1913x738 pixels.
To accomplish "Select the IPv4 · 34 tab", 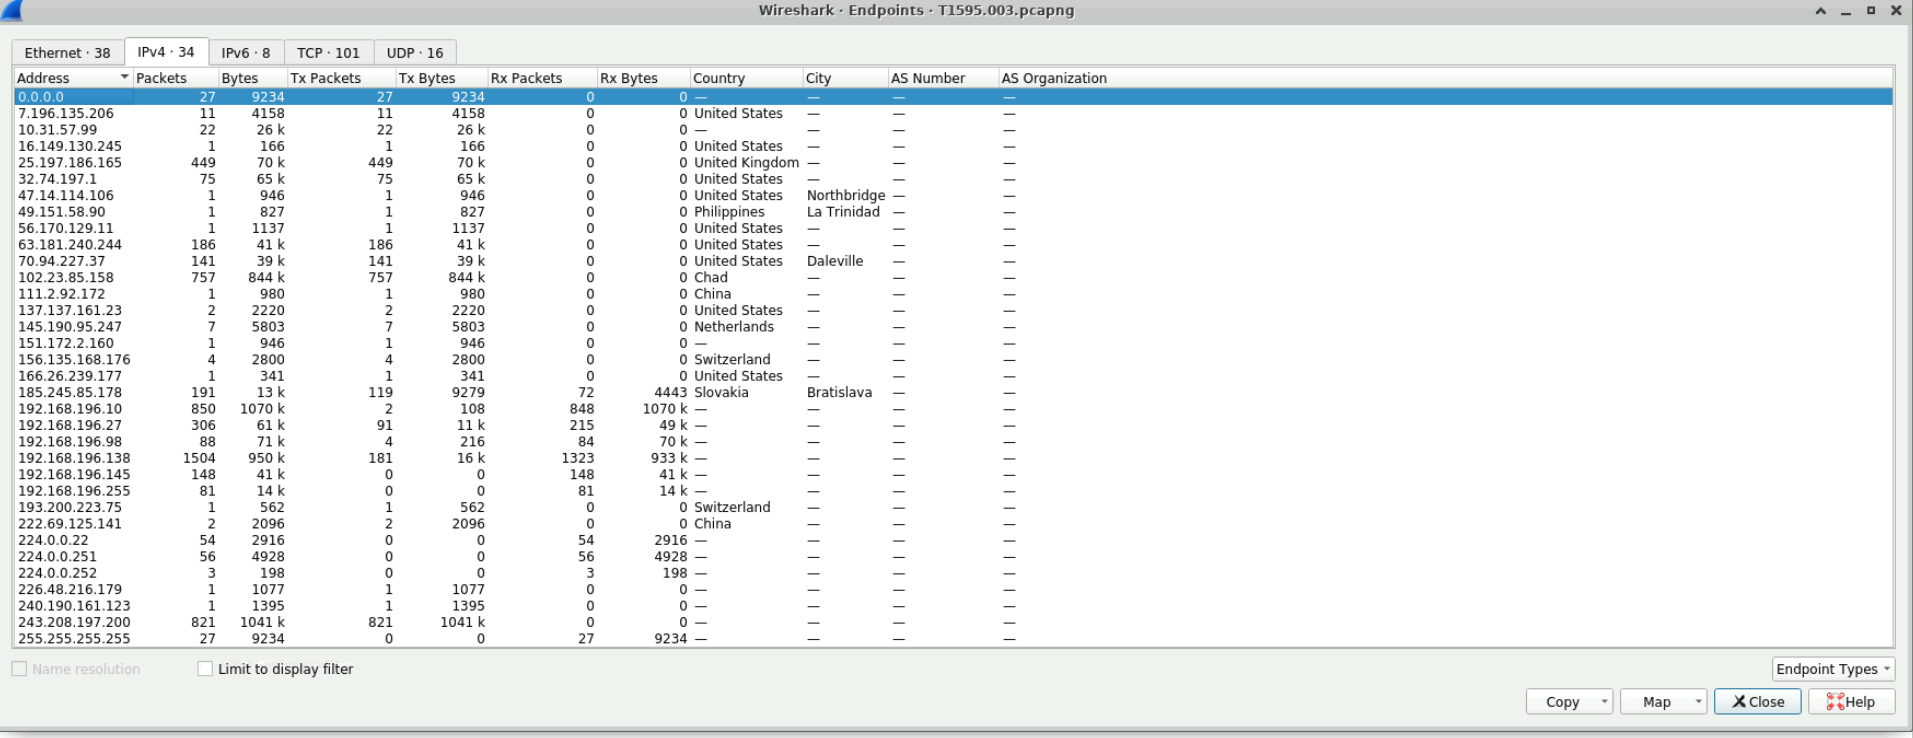I will pyautogui.click(x=166, y=52).
